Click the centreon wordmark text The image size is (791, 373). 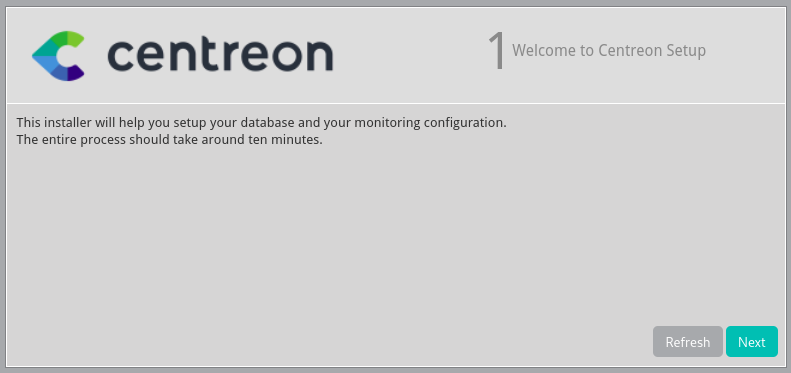(x=220, y=54)
